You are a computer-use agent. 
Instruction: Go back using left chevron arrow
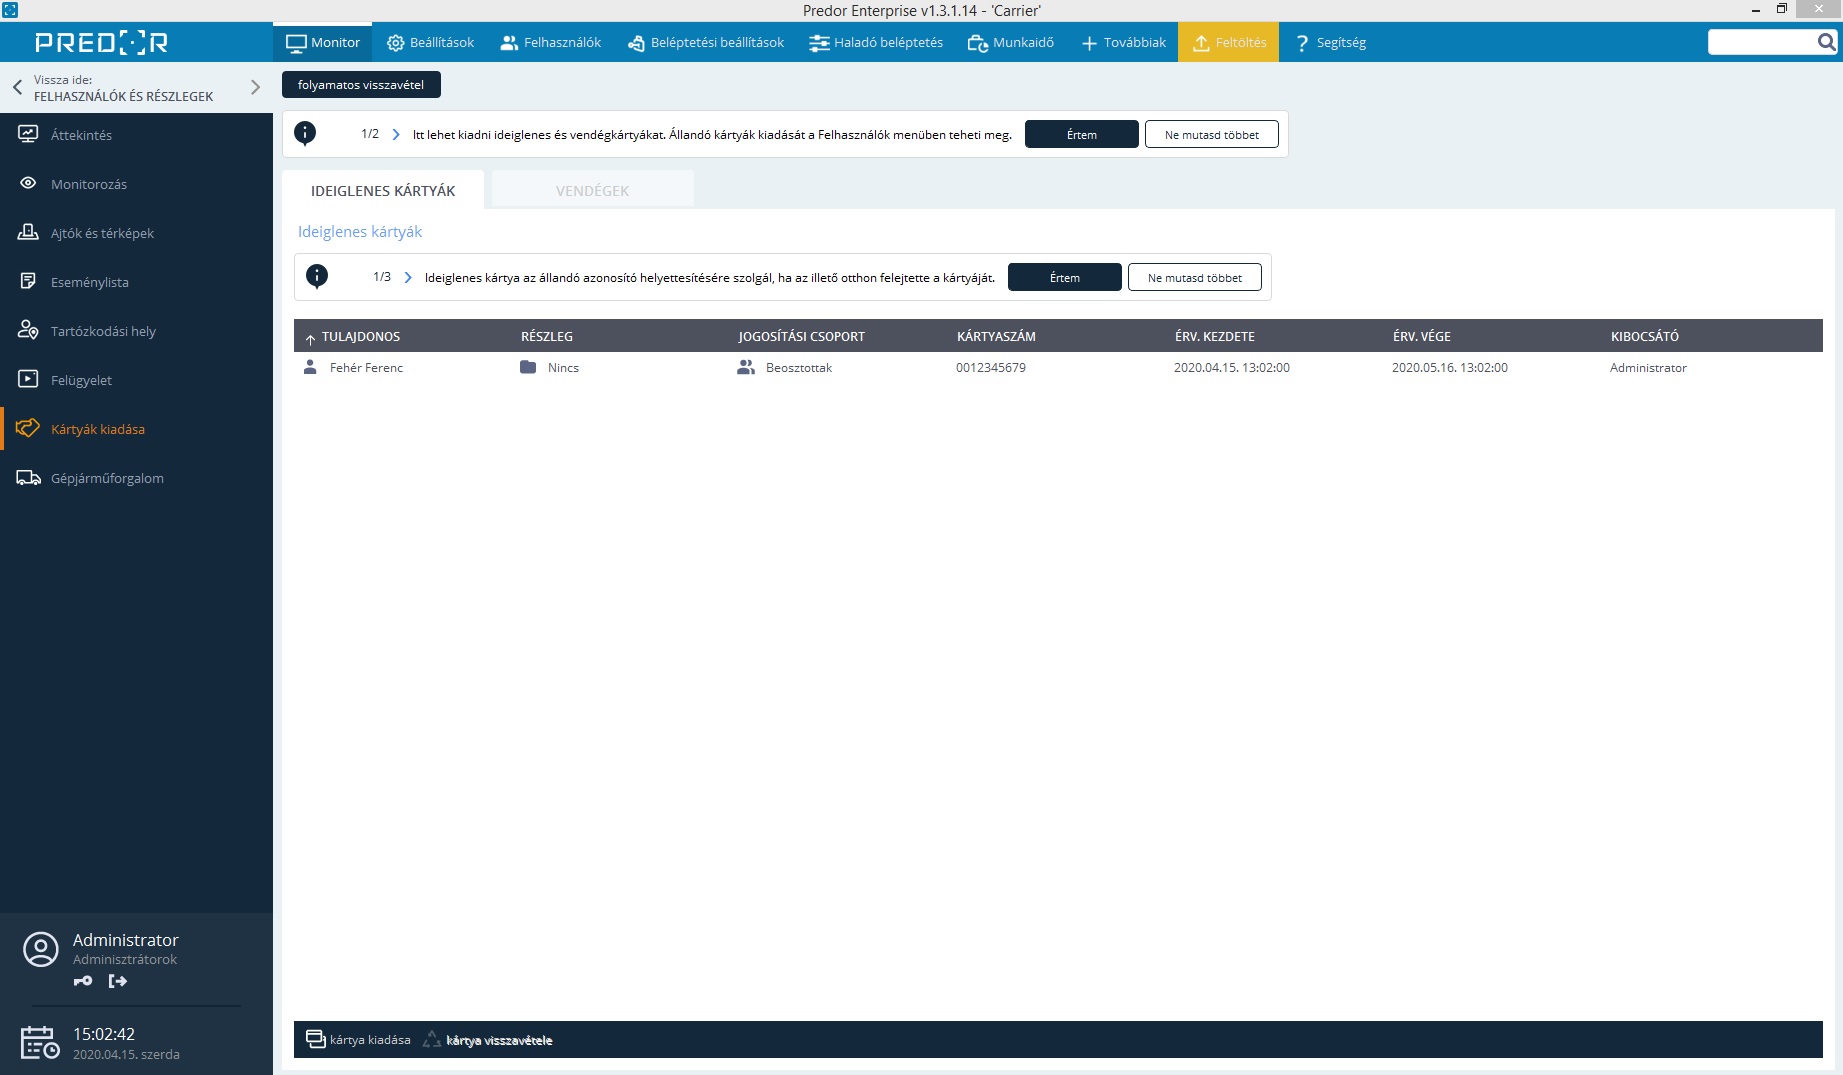[17, 87]
